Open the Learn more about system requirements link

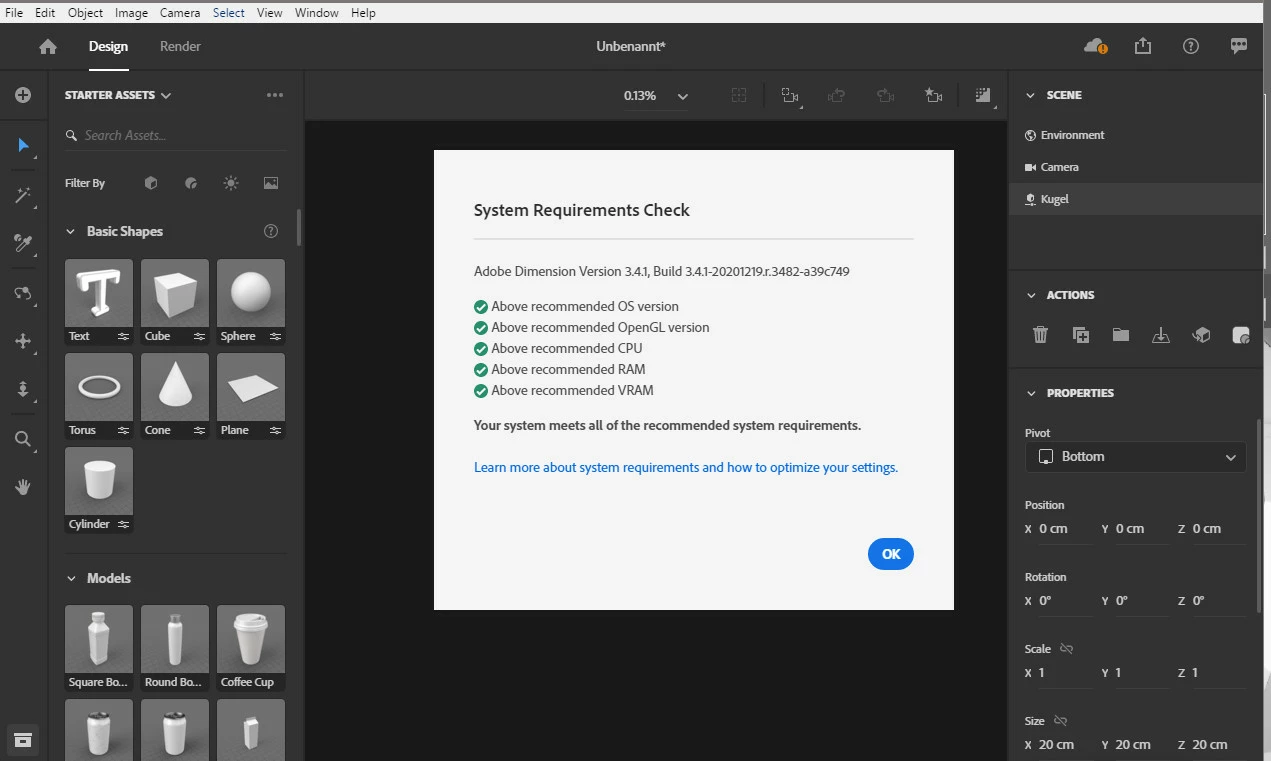pyautogui.click(x=686, y=467)
